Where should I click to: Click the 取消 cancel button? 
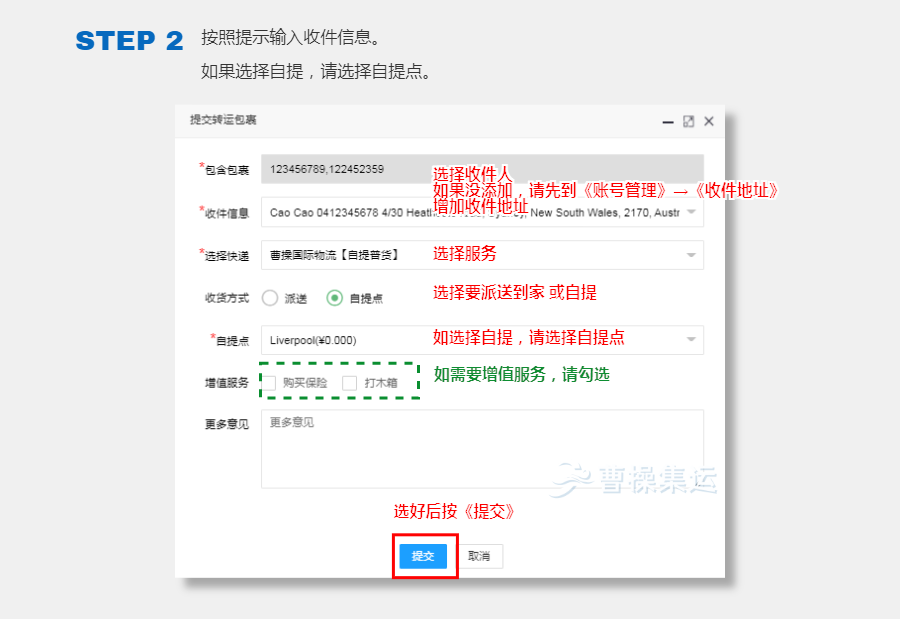click(x=479, y=556)
